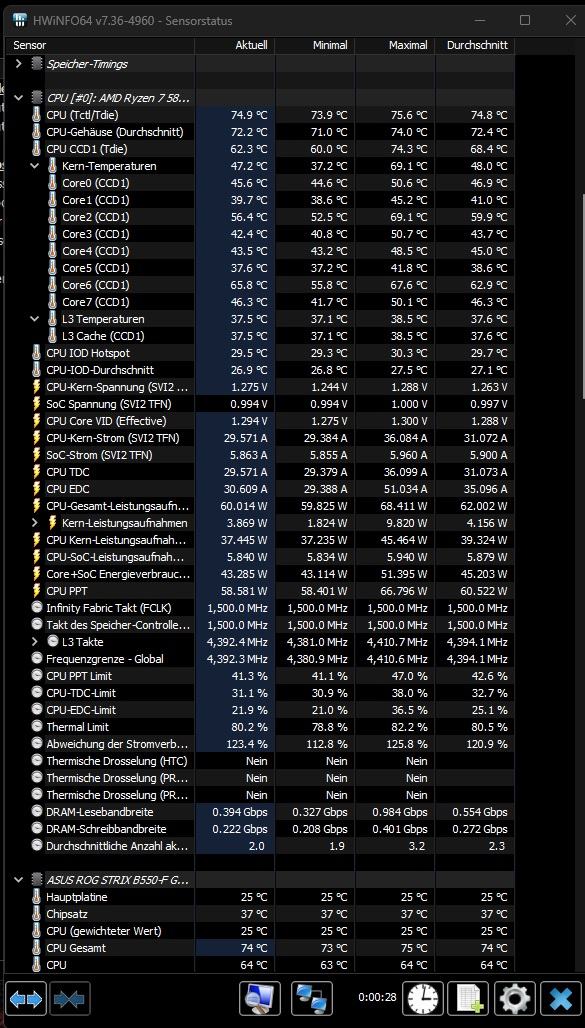This screenshot has height=1028, width=585.
Task: Click the expand columns arrows icon
Action: [26, 998]
